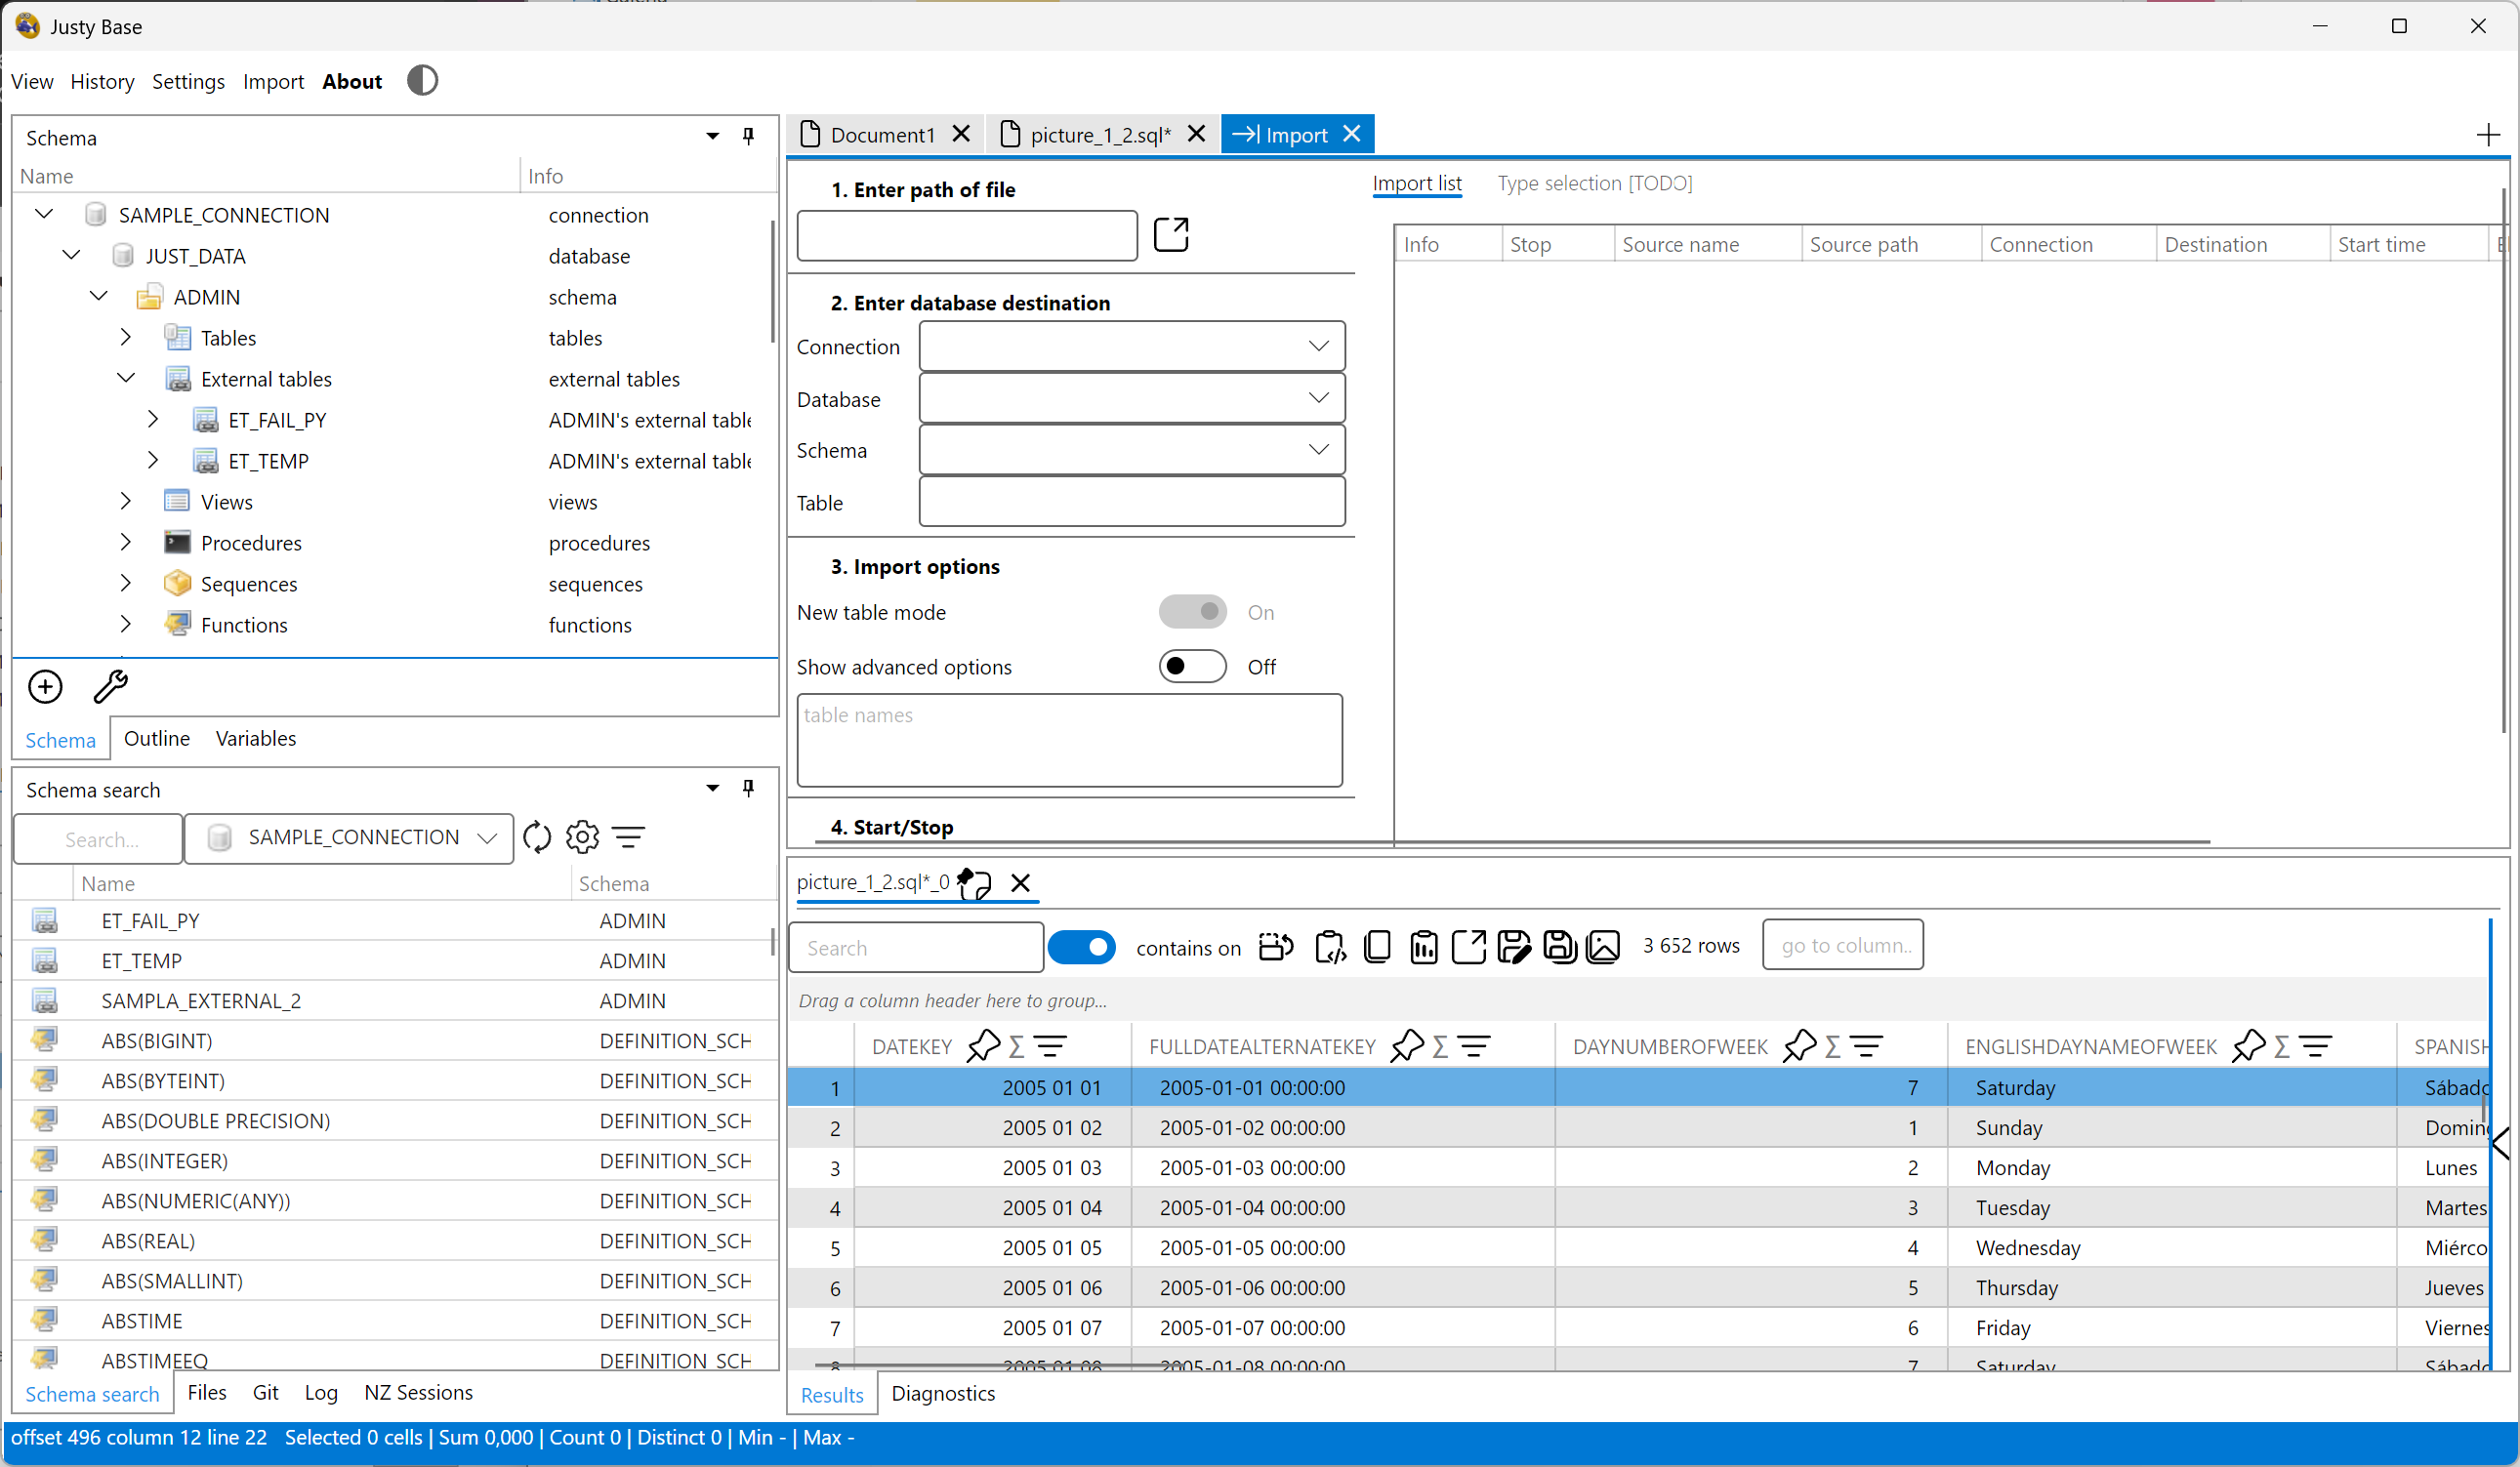
Task: Switch to the Document1 tab
Action: 882,135
